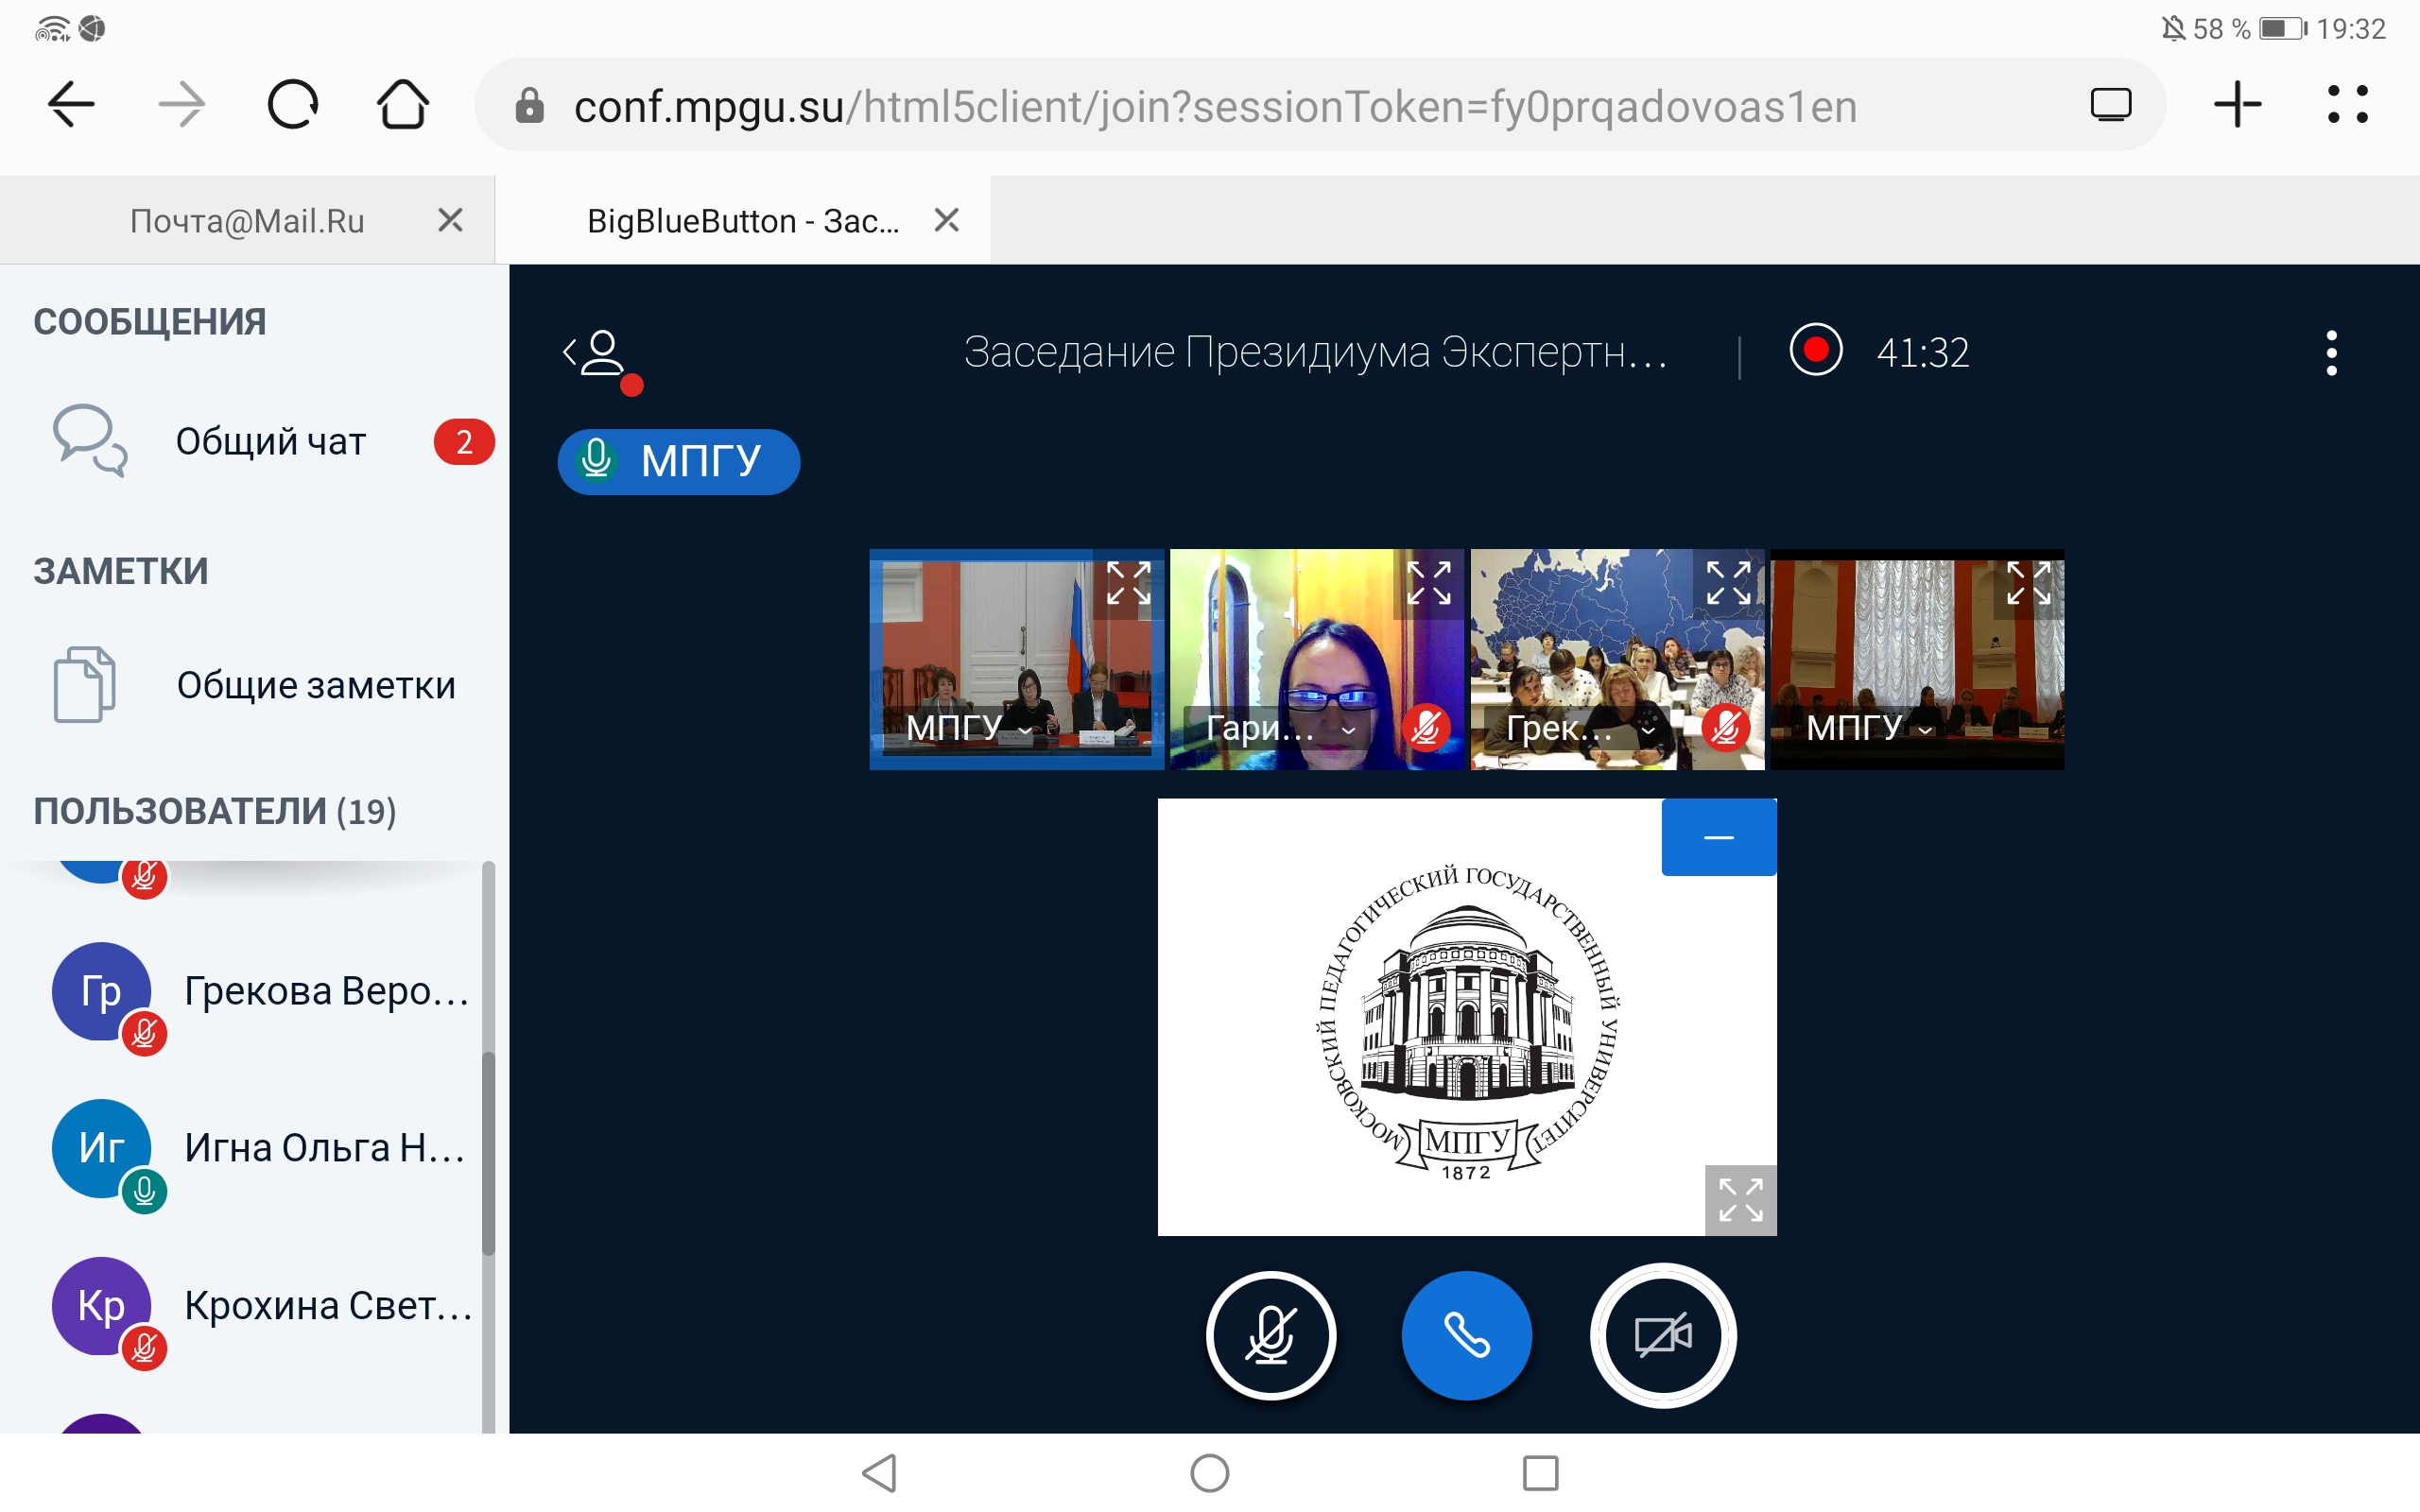Click muted notifications bell in status bar
2420x1512 pixels.
pyautogui.click(x=2172, y=28)
